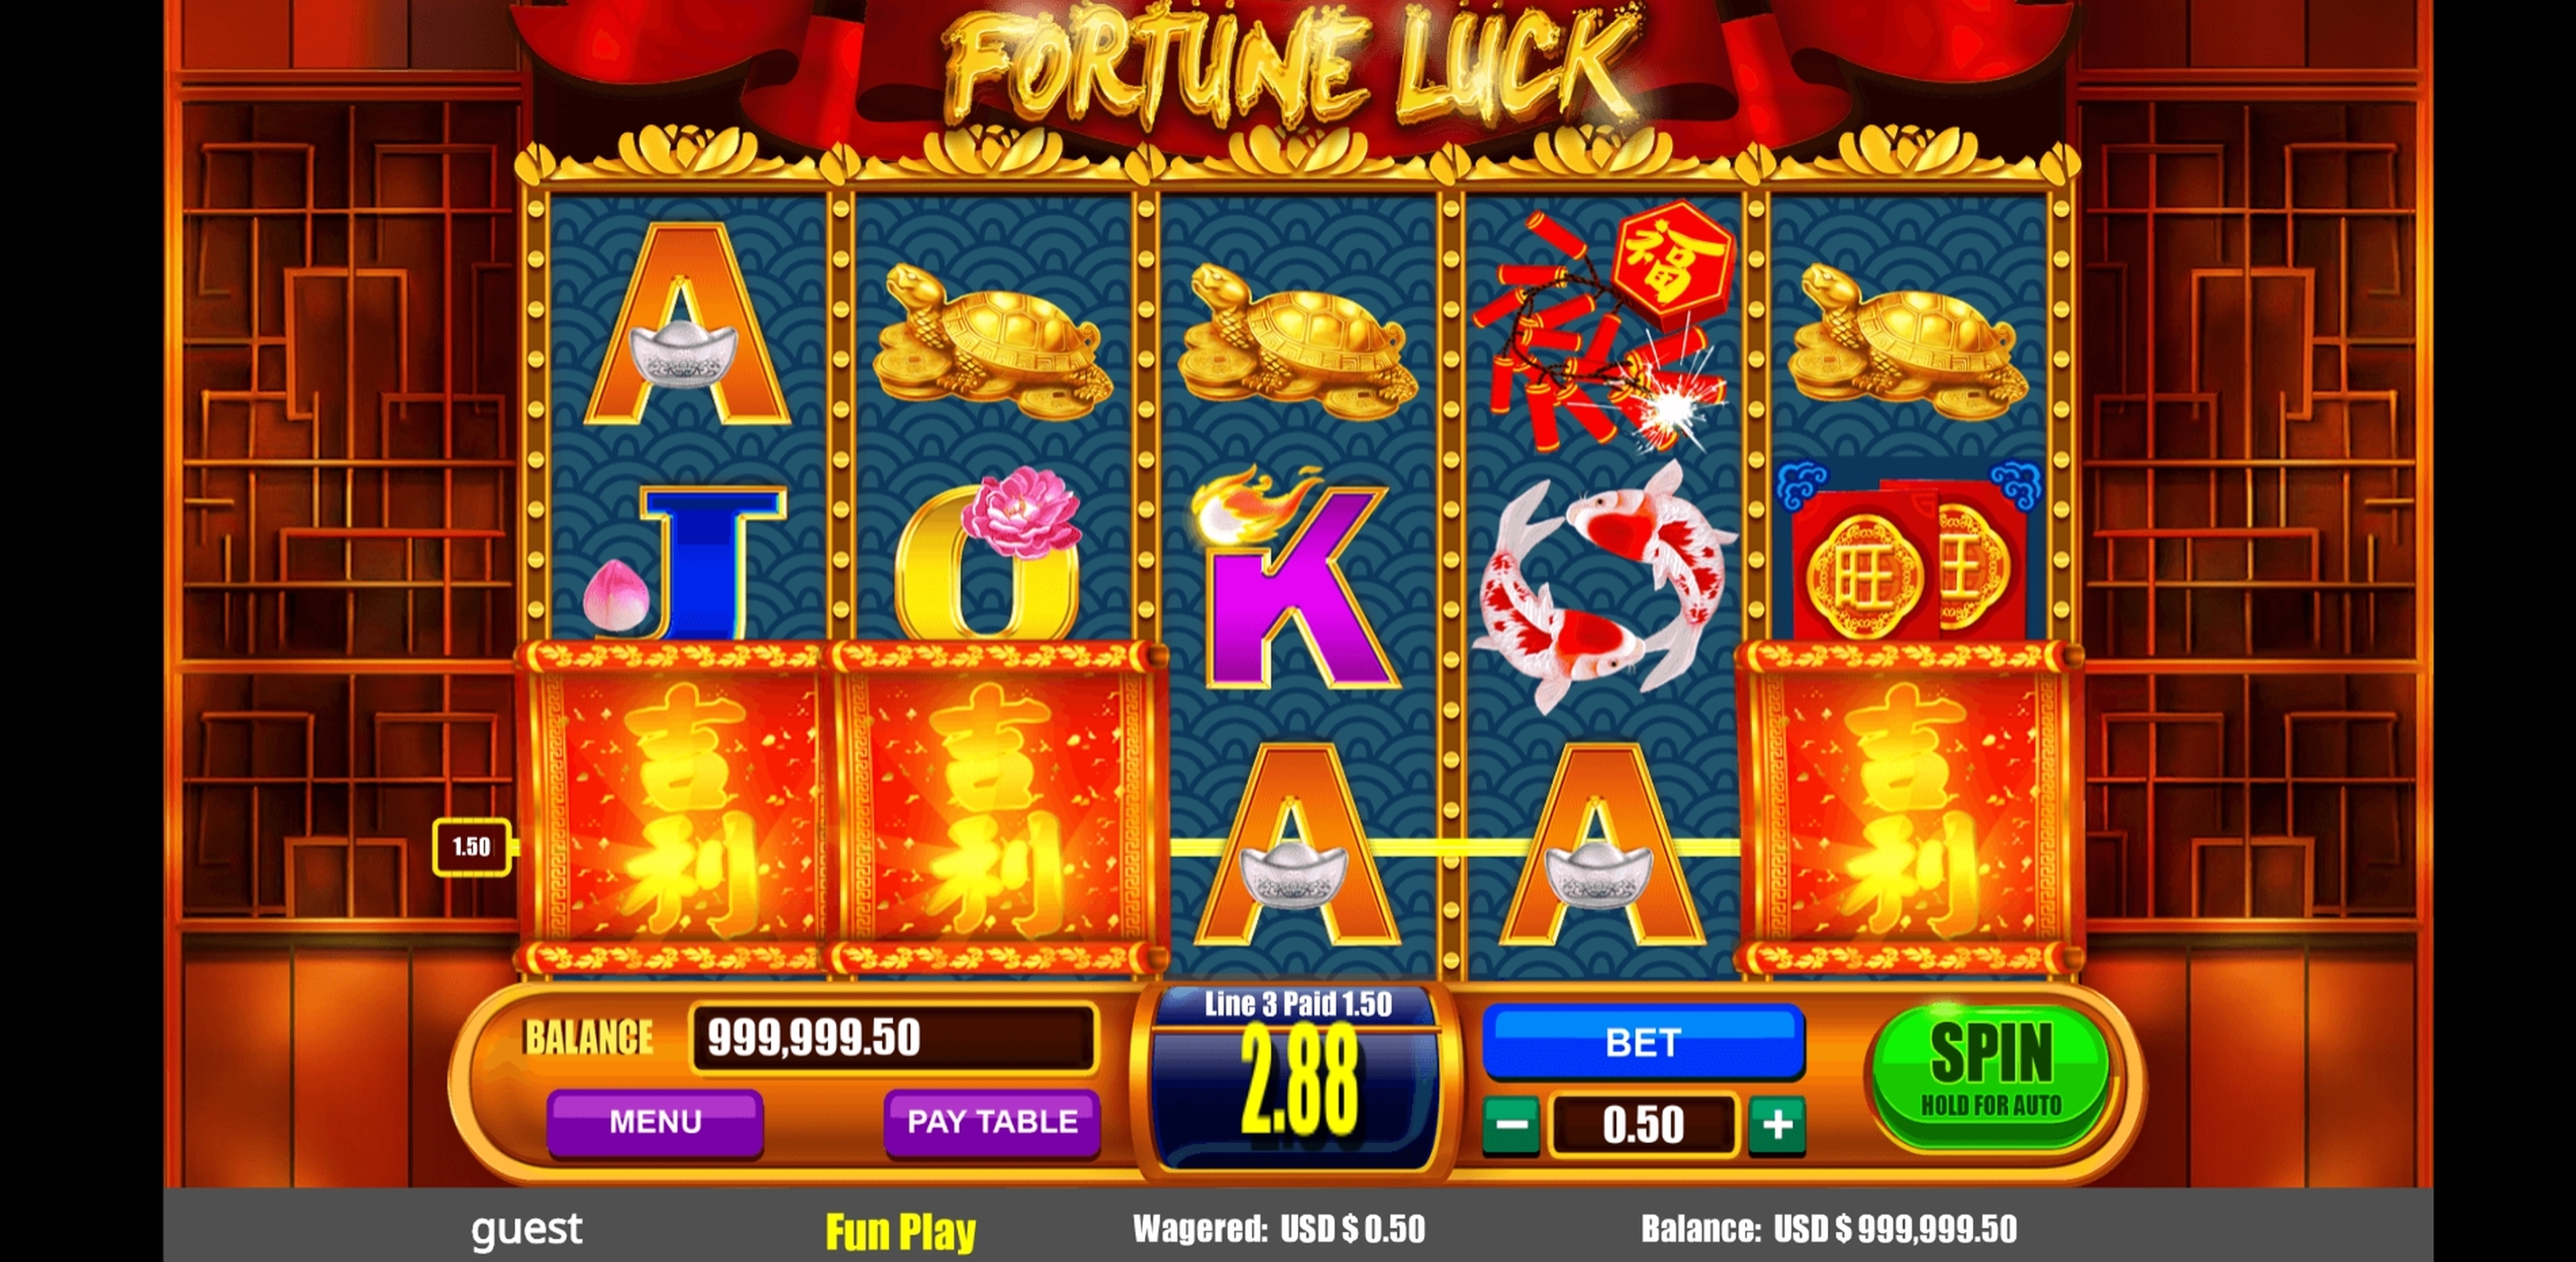Open the purple MENU button
Image resolution: width=2576 pixels, height=1262 pixels.
(x=655, y=1122)
